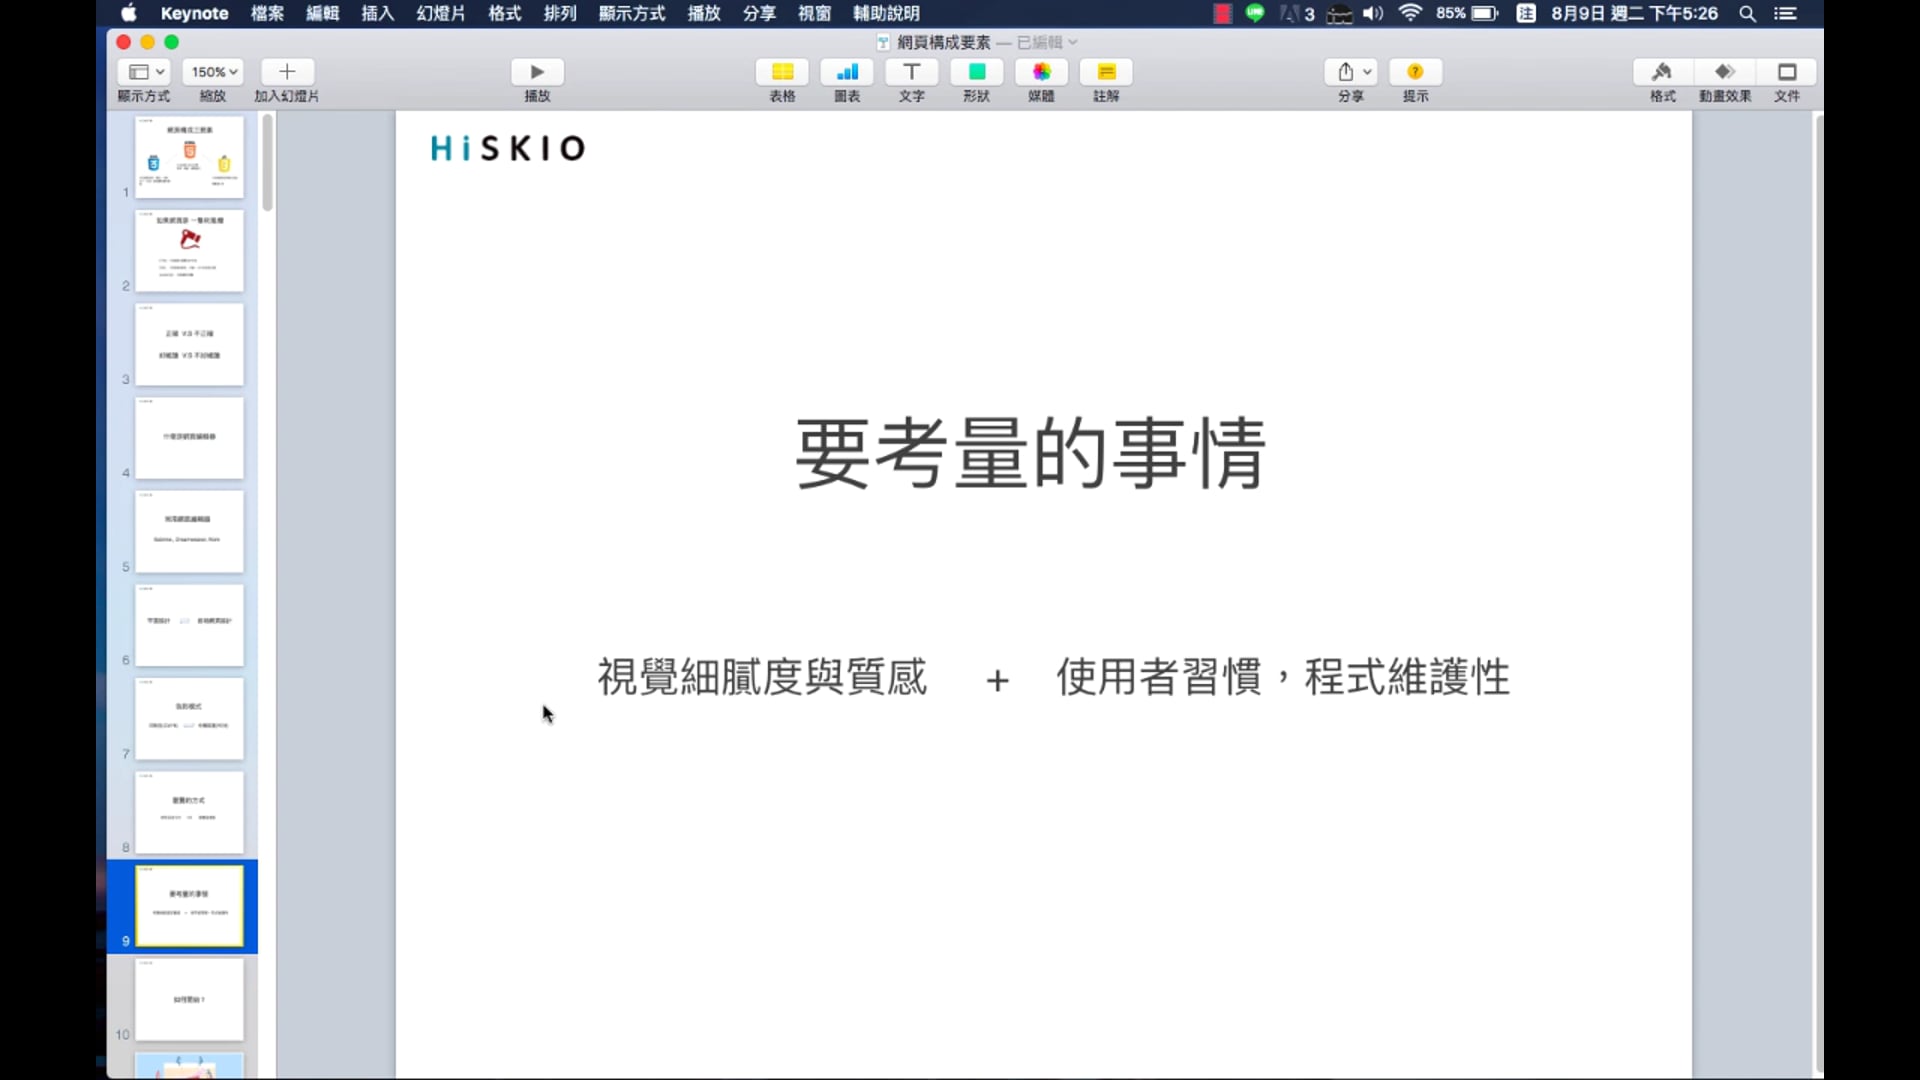The height and width of the screenshot is (1080, 1920).
Task: Insert a table from the toolbar
Action: point(782,80)
